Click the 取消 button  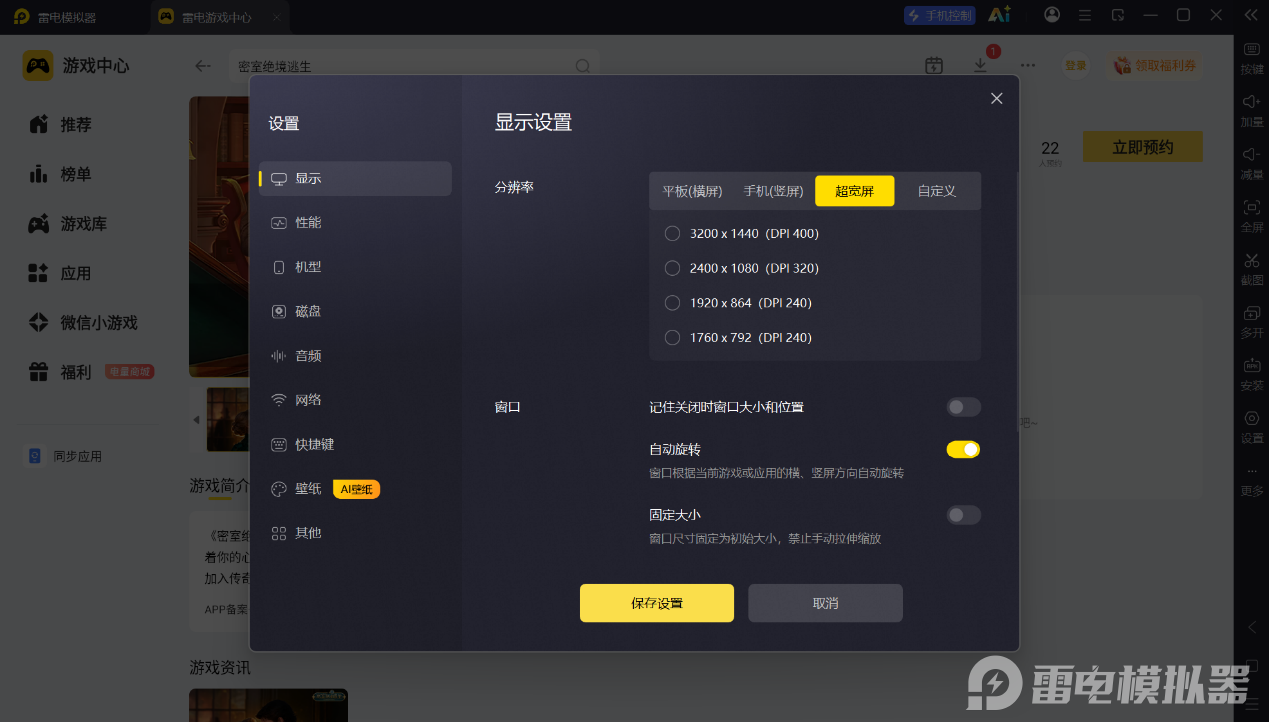(x=825, y=603)
